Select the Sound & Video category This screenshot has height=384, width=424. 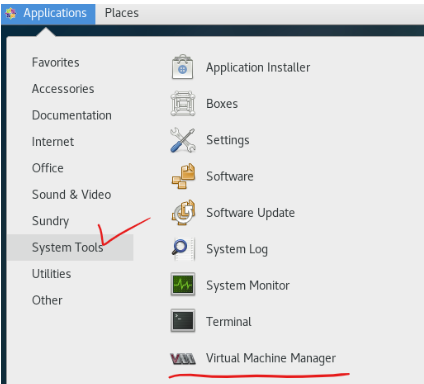click(x=71, y=194)
